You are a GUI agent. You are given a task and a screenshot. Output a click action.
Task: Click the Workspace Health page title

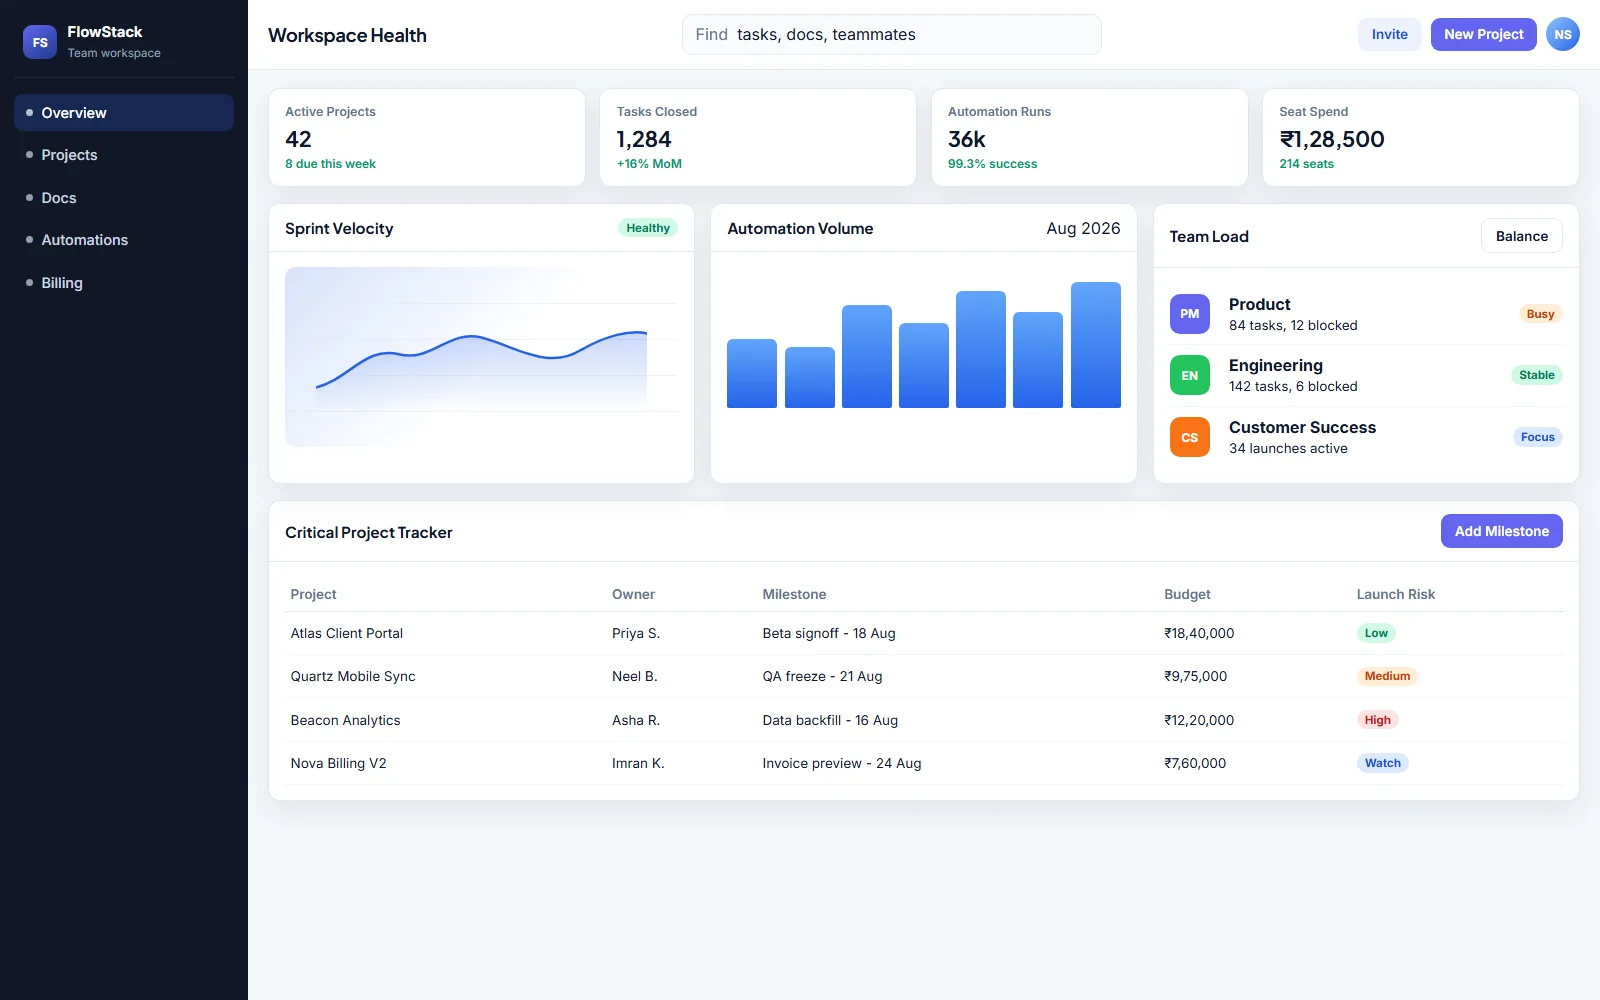347,35
